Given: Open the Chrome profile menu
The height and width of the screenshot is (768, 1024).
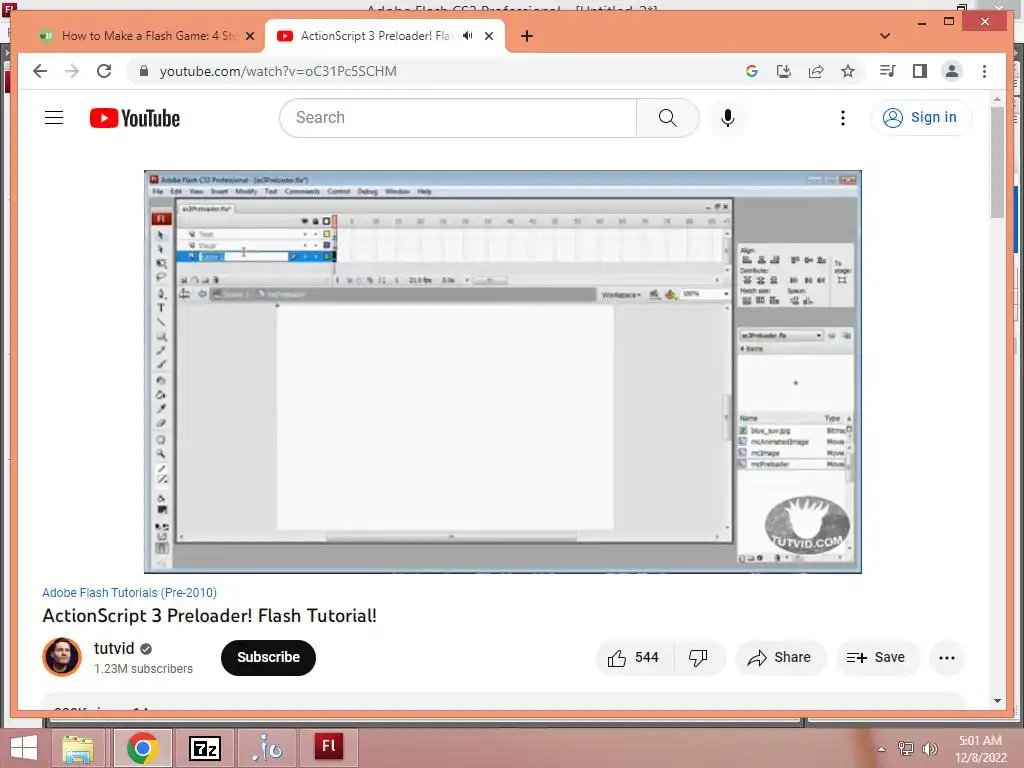Looking at the screenshot, I should (x=952, y=71).
